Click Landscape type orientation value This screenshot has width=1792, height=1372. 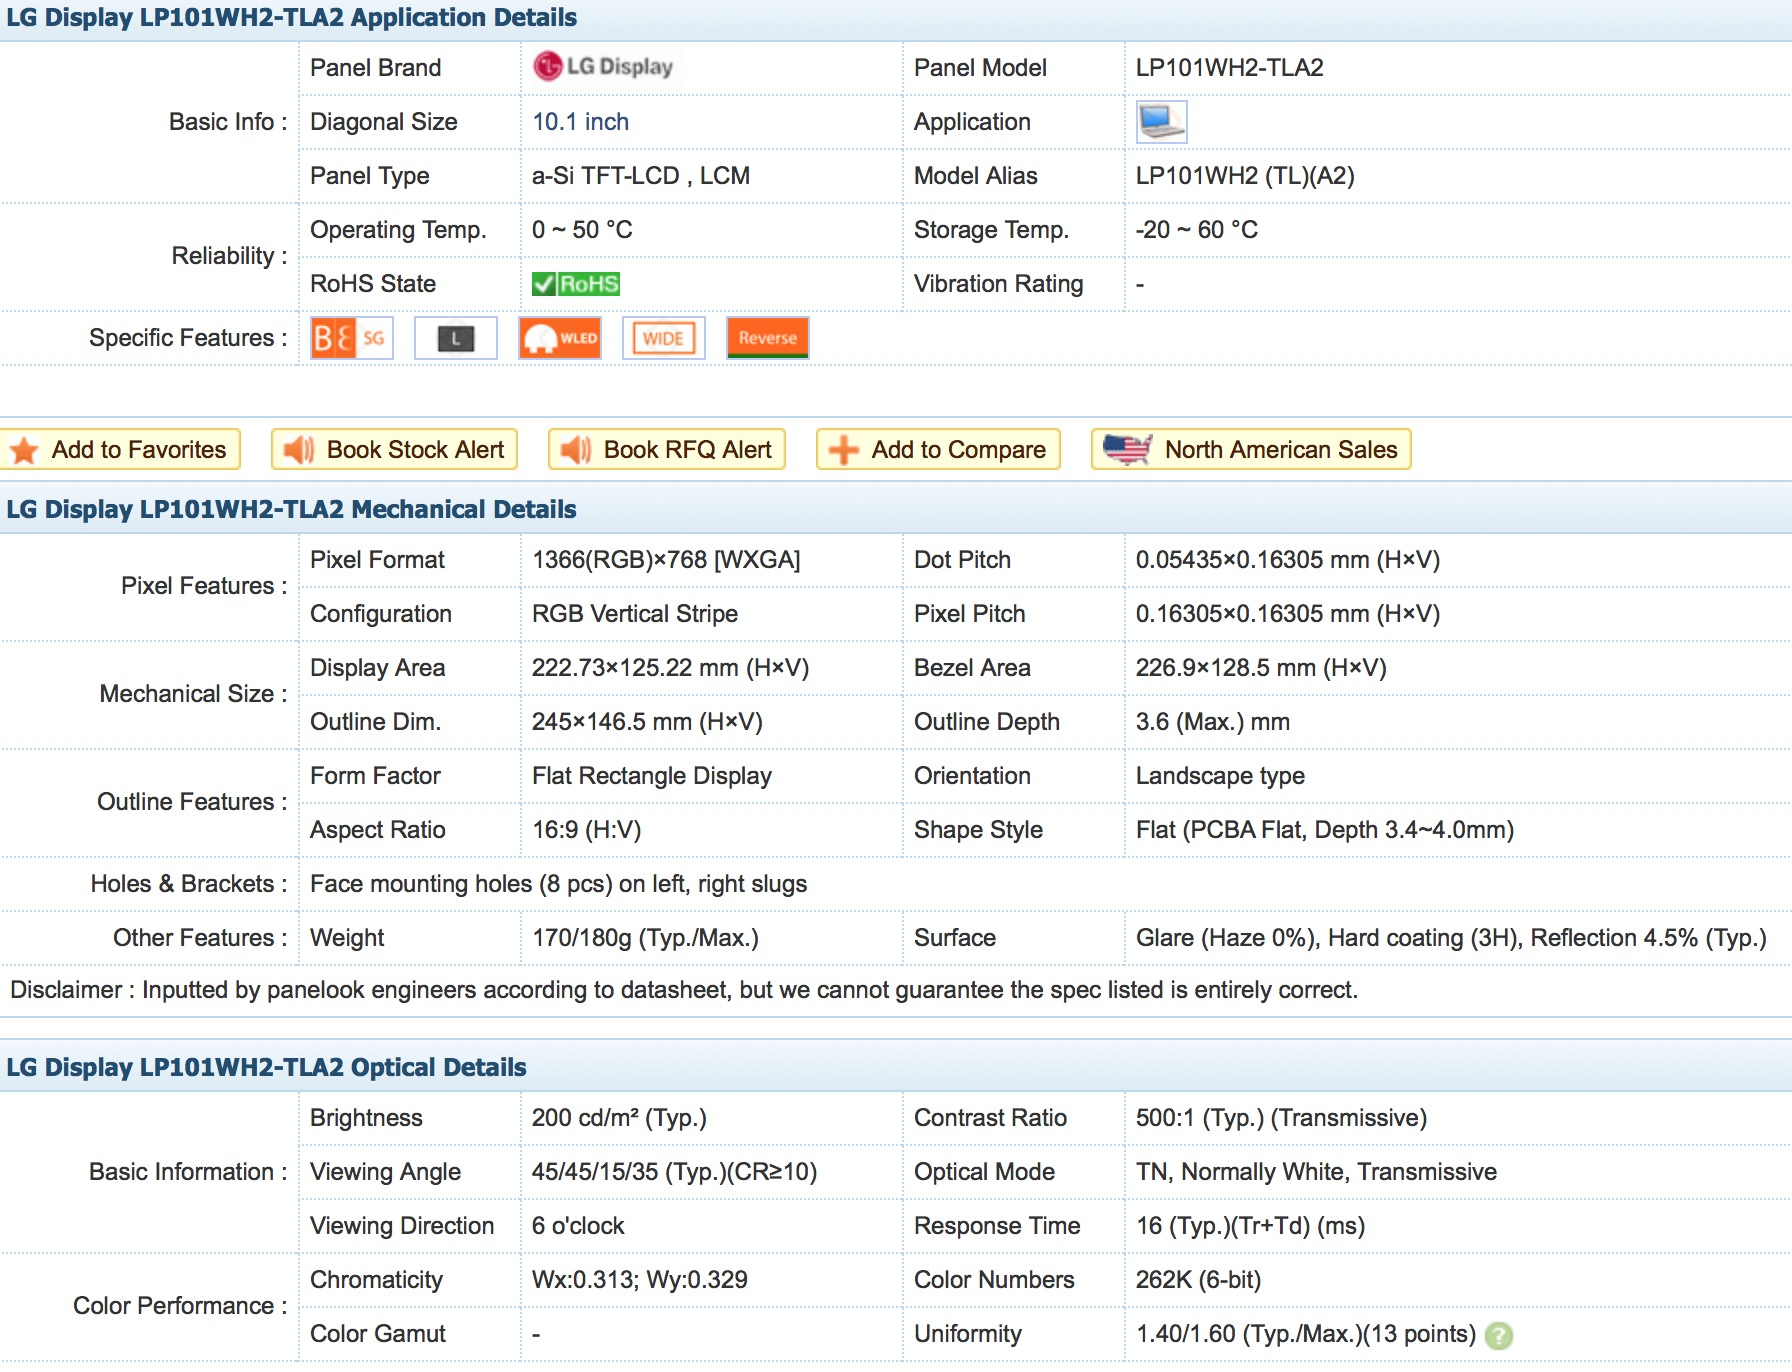pyautogui.click(x=1220, y=776)
